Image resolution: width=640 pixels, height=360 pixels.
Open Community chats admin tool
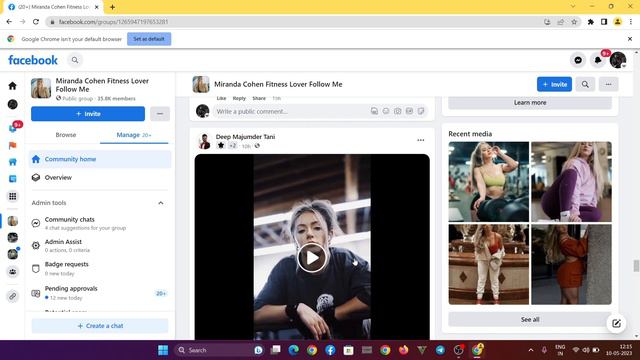tap(100, 223)
